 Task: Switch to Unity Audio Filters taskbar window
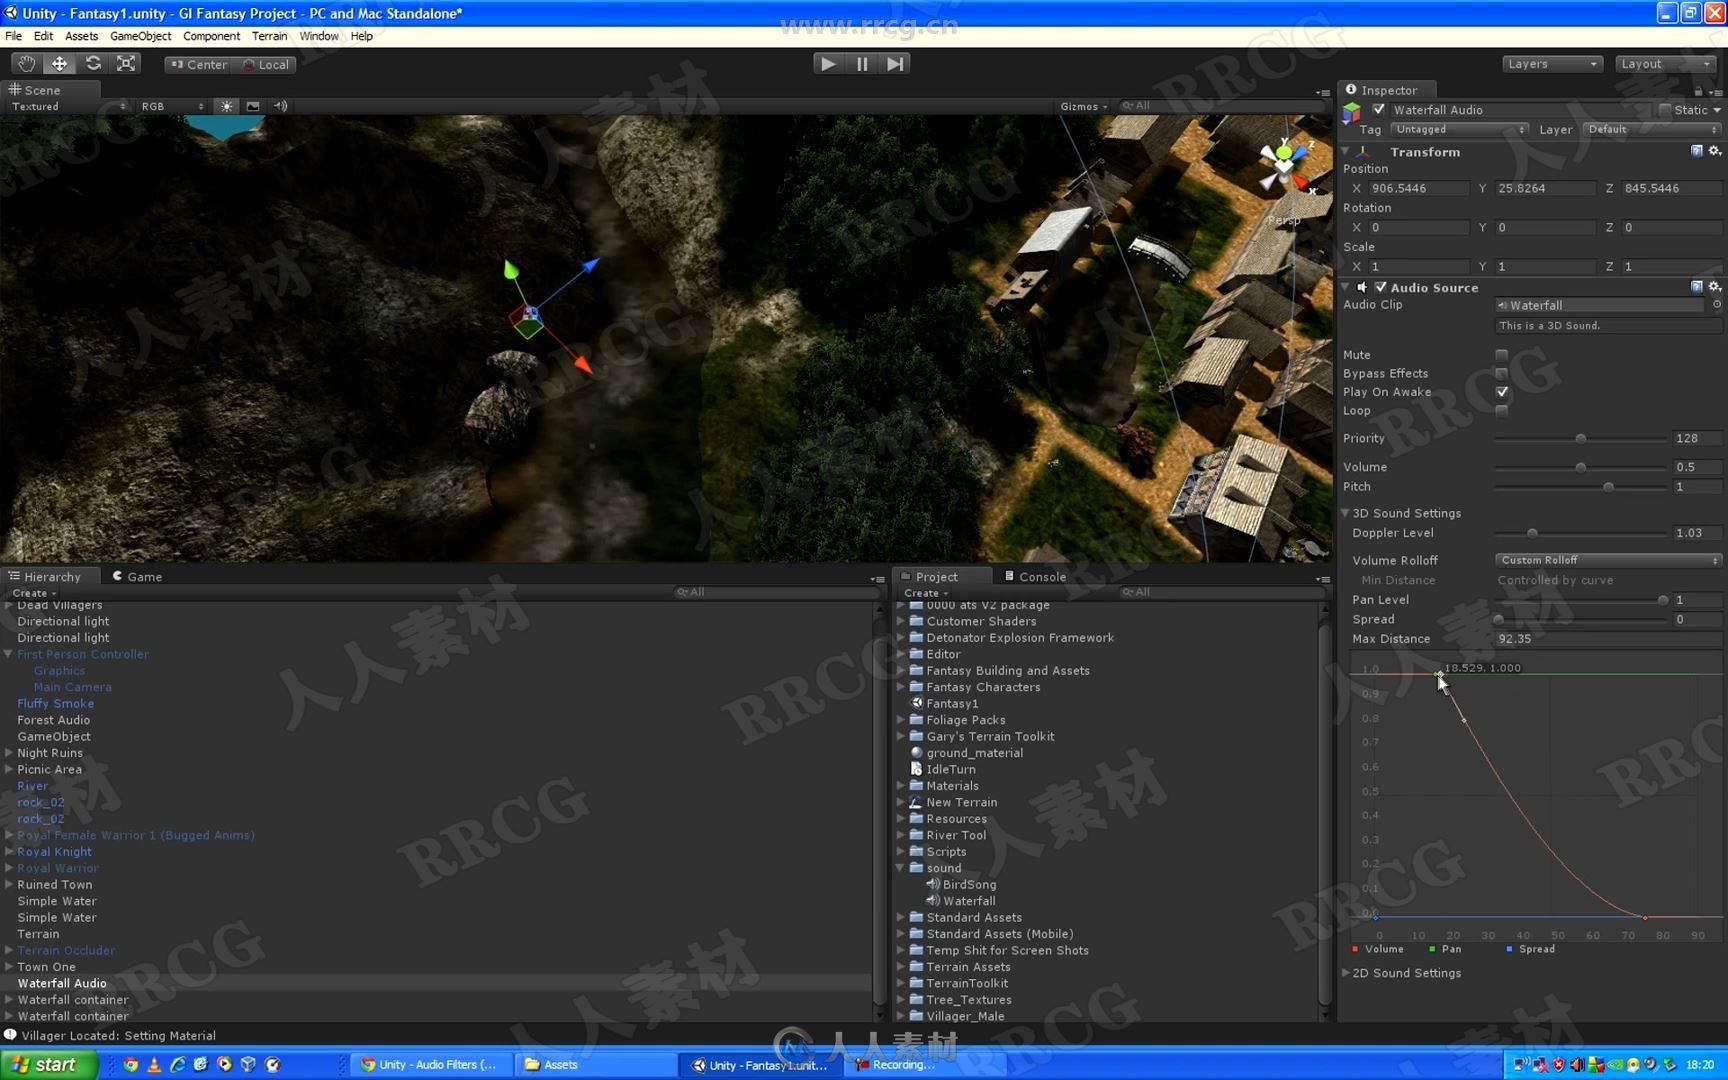(429, 1065)
